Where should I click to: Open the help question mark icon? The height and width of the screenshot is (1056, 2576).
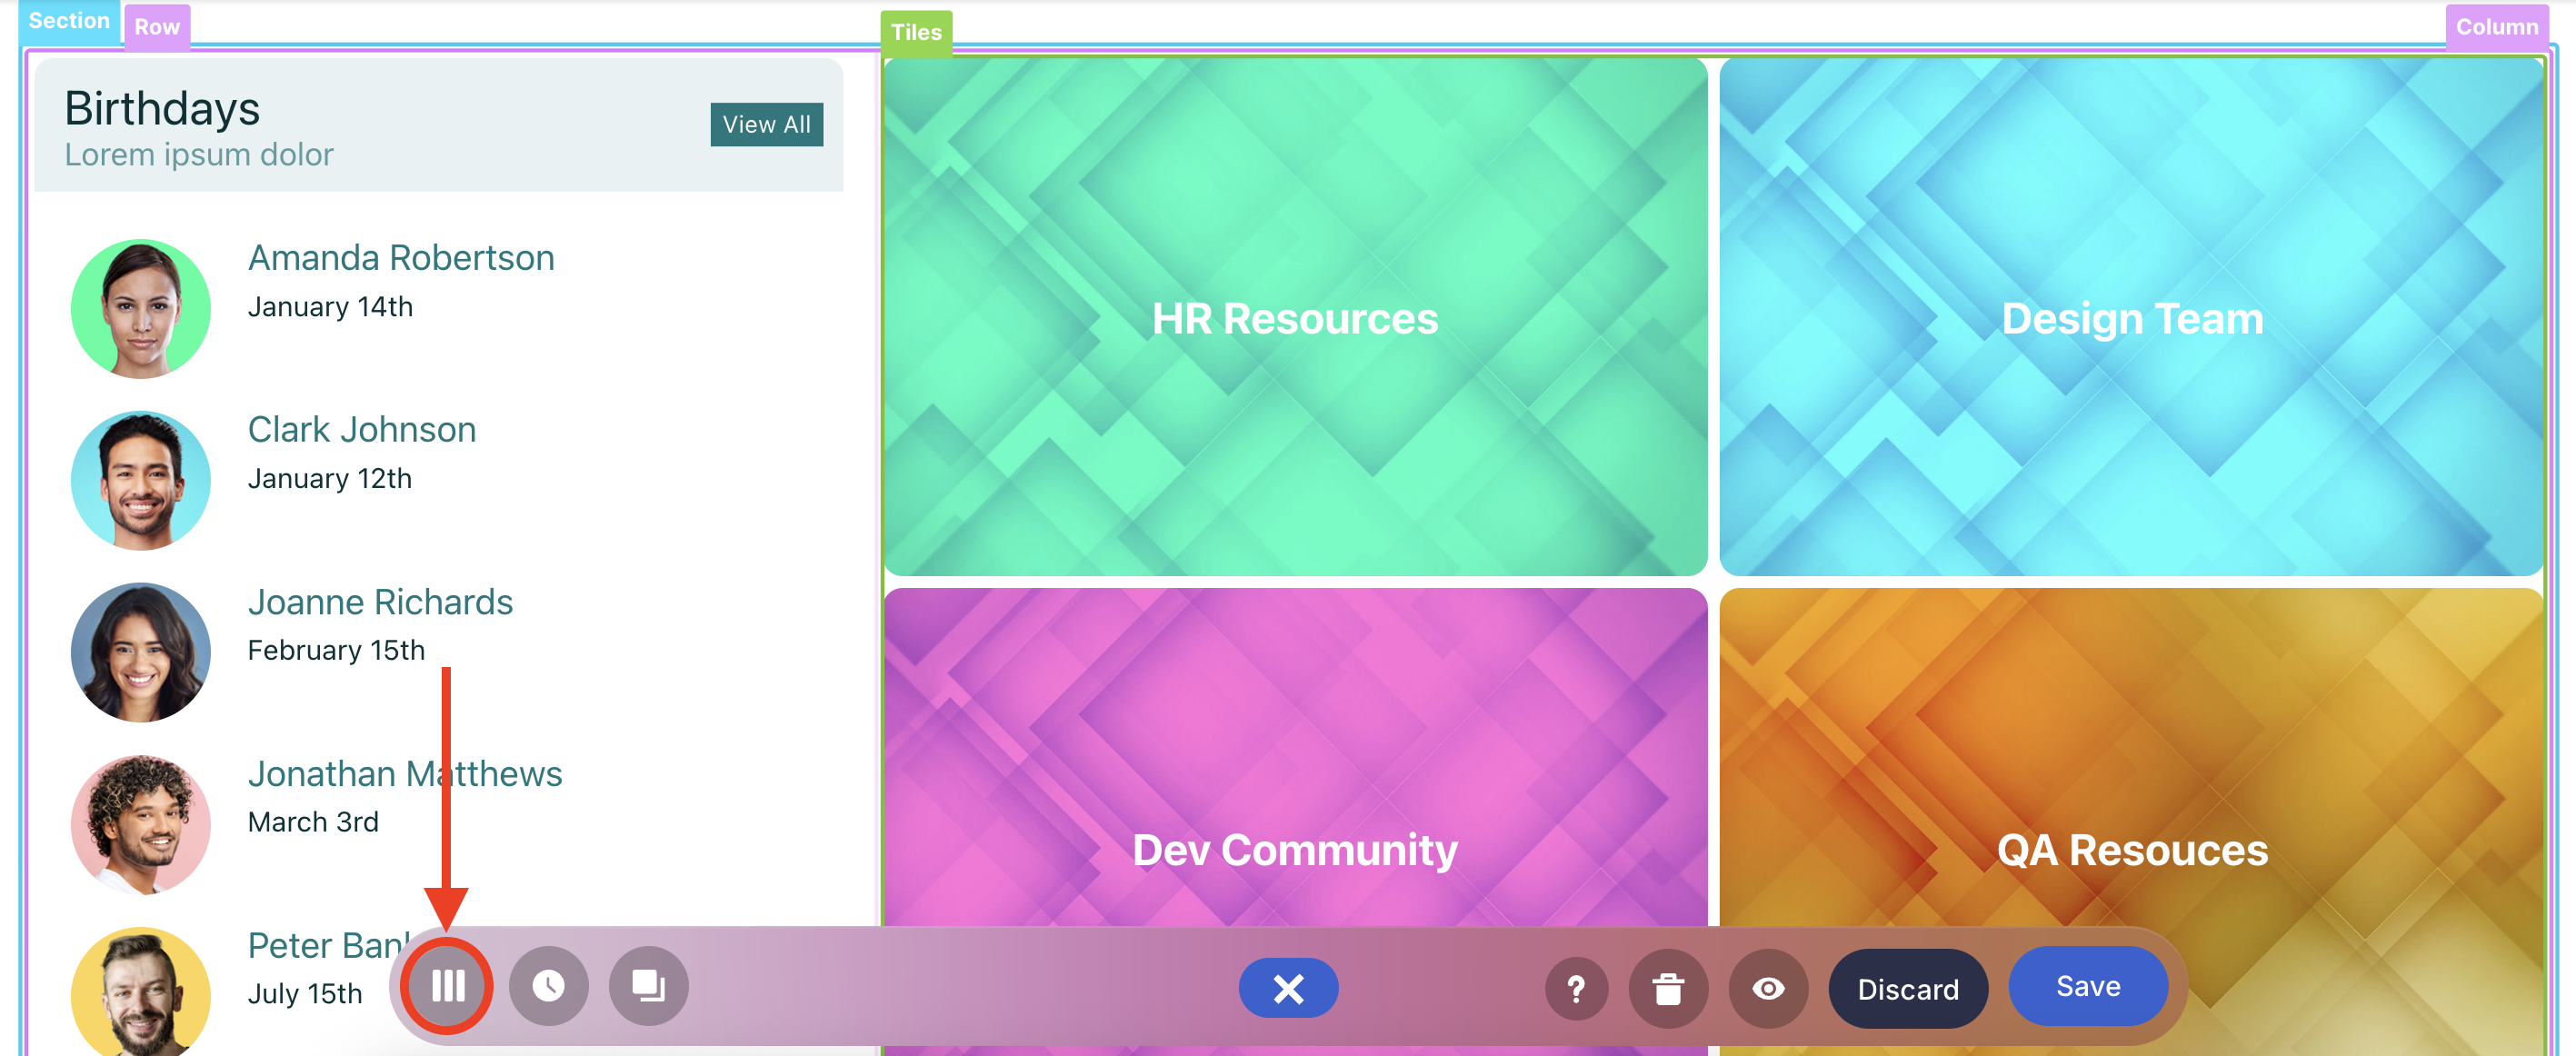tap(1575, 989)
